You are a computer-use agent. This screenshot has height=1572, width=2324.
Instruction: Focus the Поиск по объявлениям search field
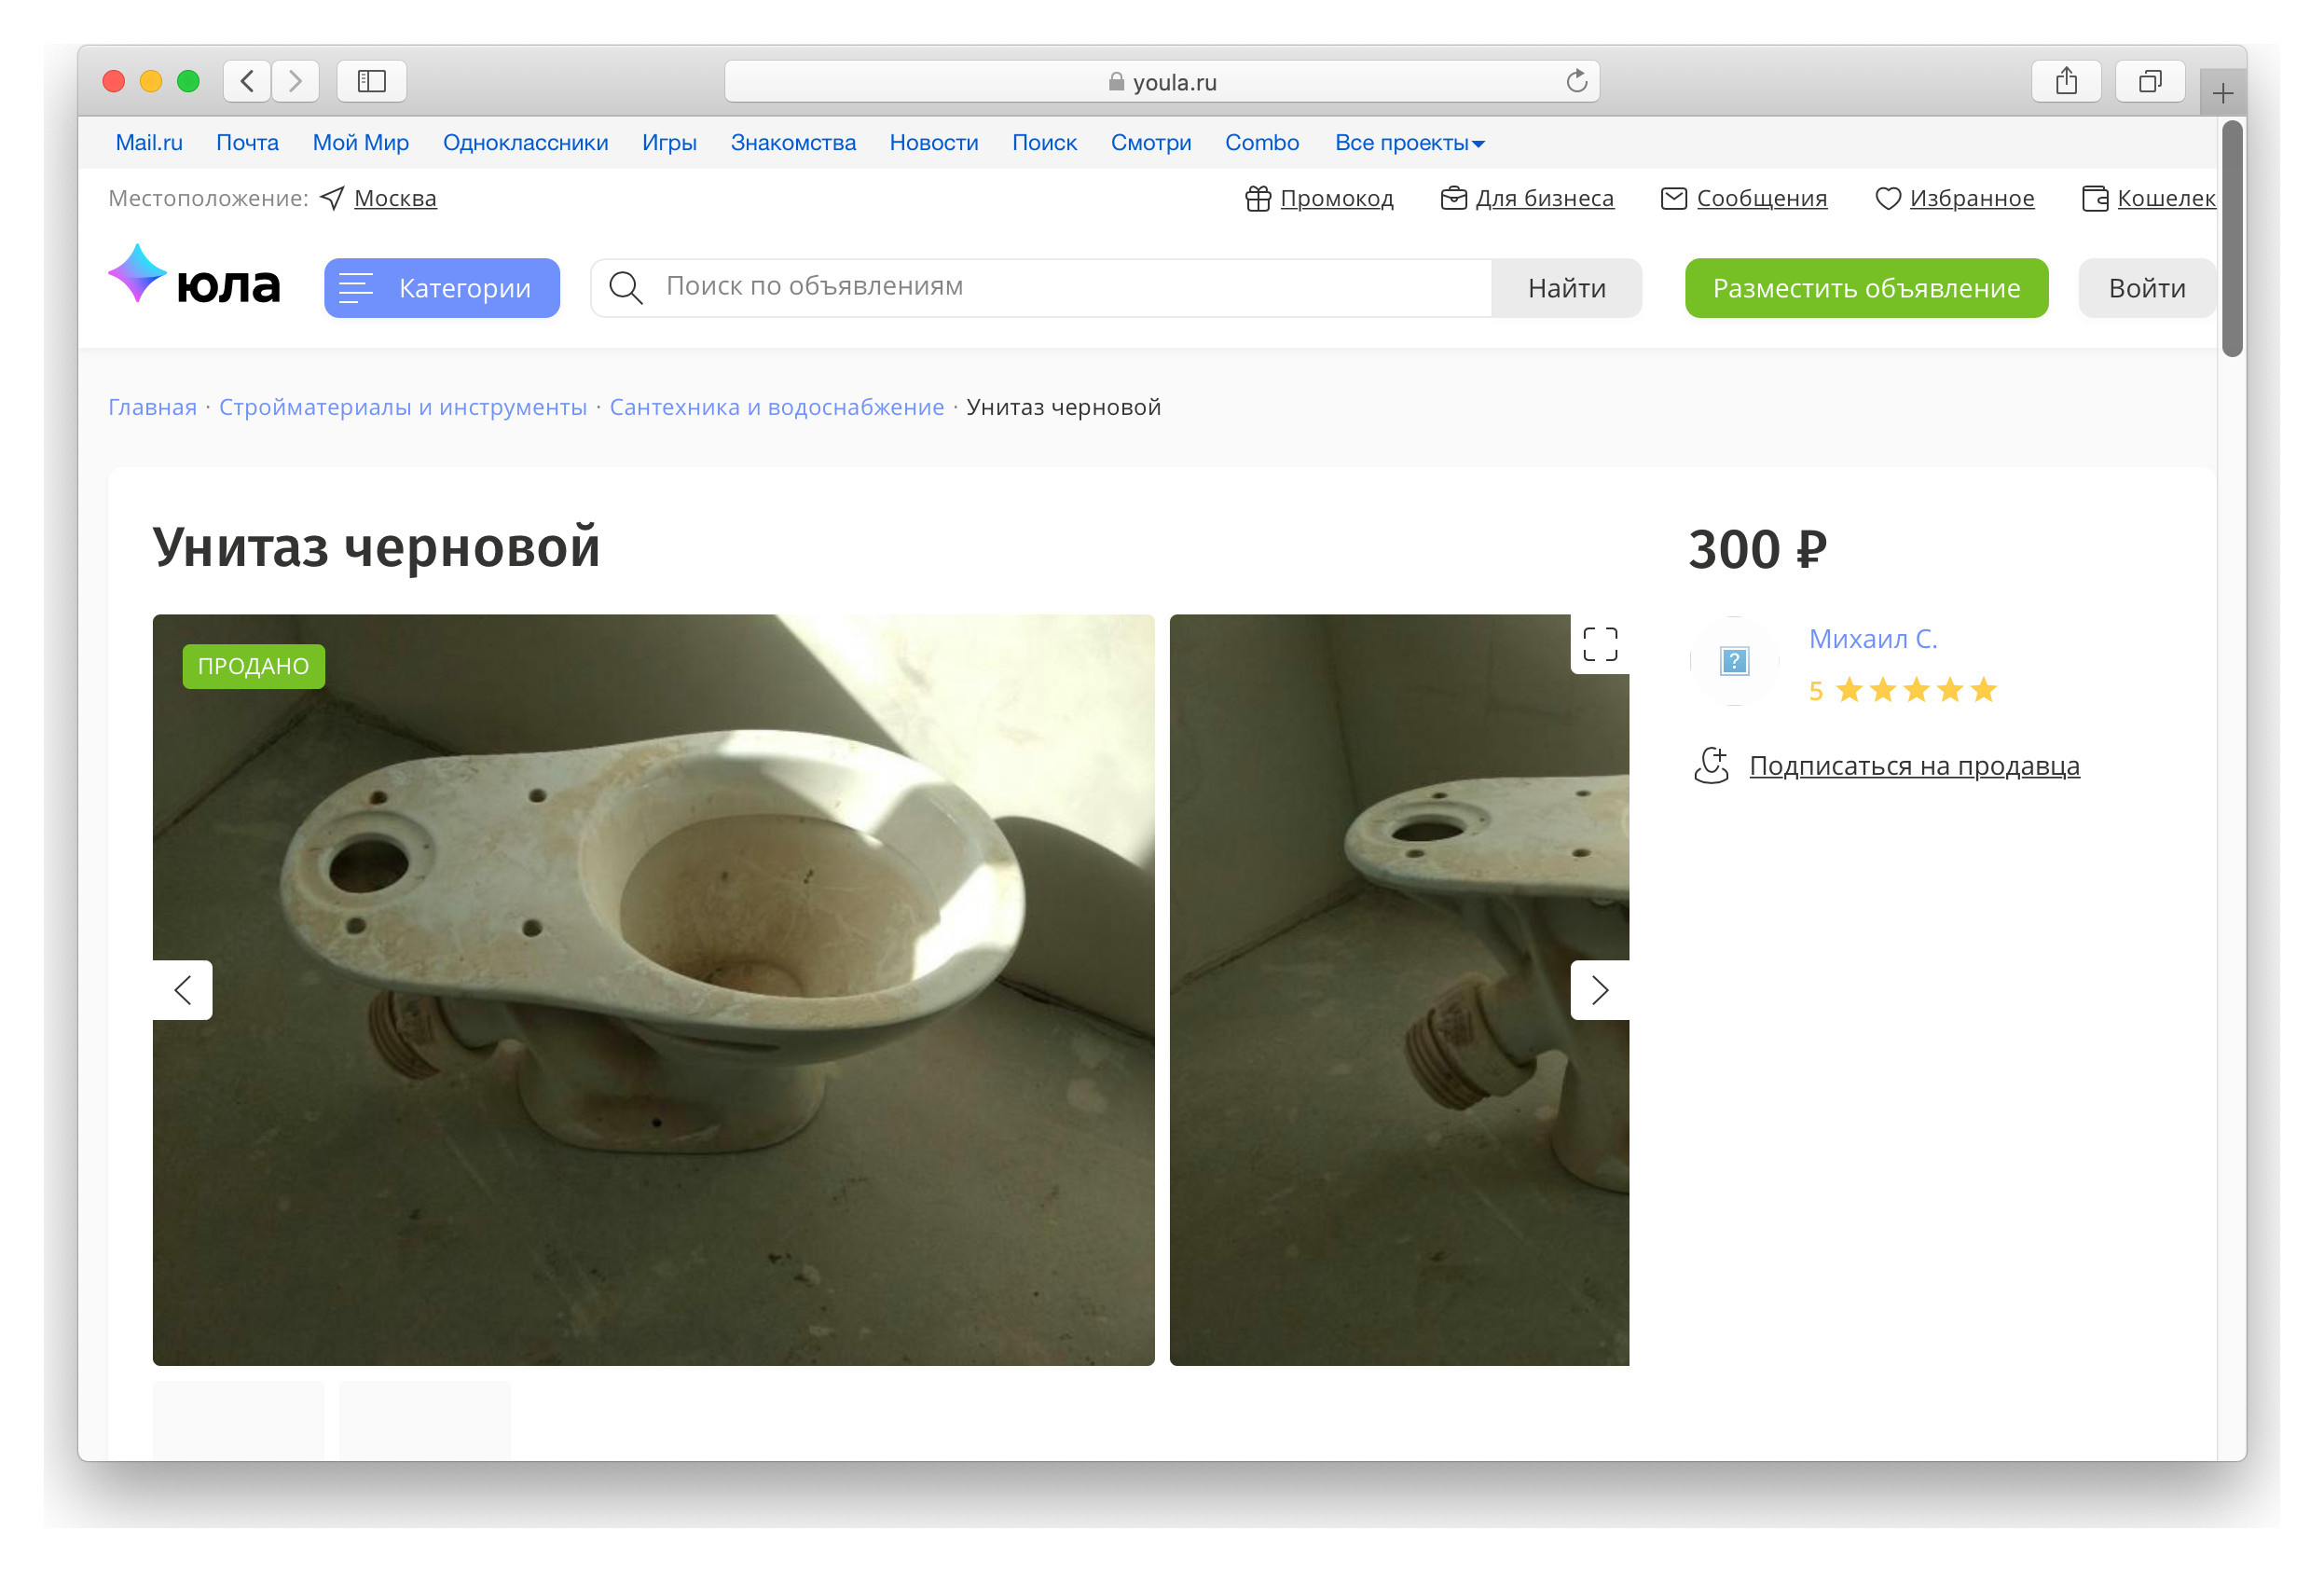[x=1070, y=287]
